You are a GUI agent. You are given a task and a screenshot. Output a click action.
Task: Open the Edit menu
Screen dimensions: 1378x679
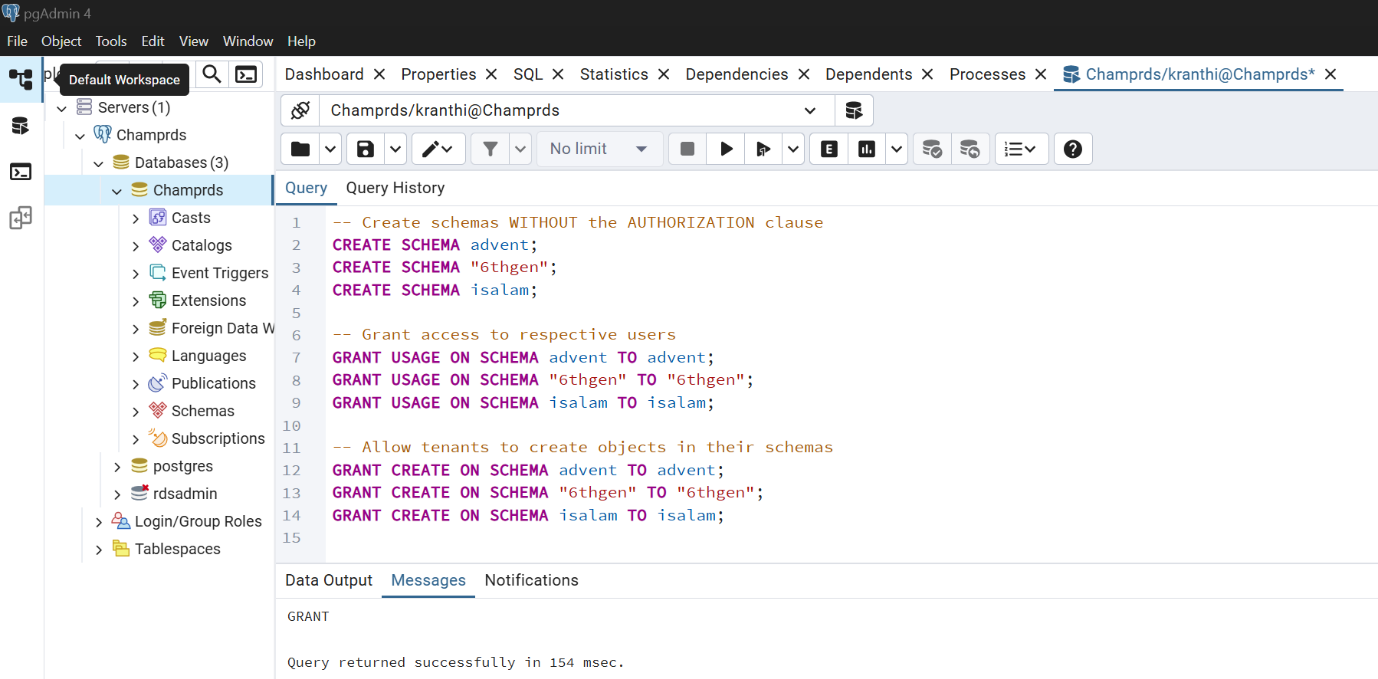point(153,41)
